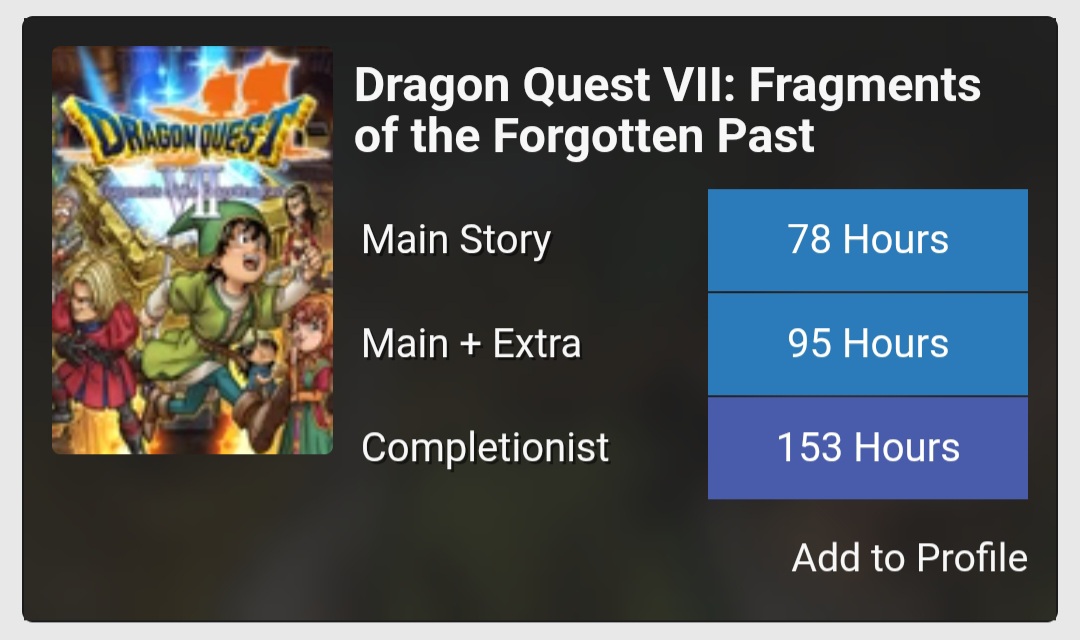The image size is (1080, 640).
Task: Click the Dragon Quest VII game title
Action: 667,86
